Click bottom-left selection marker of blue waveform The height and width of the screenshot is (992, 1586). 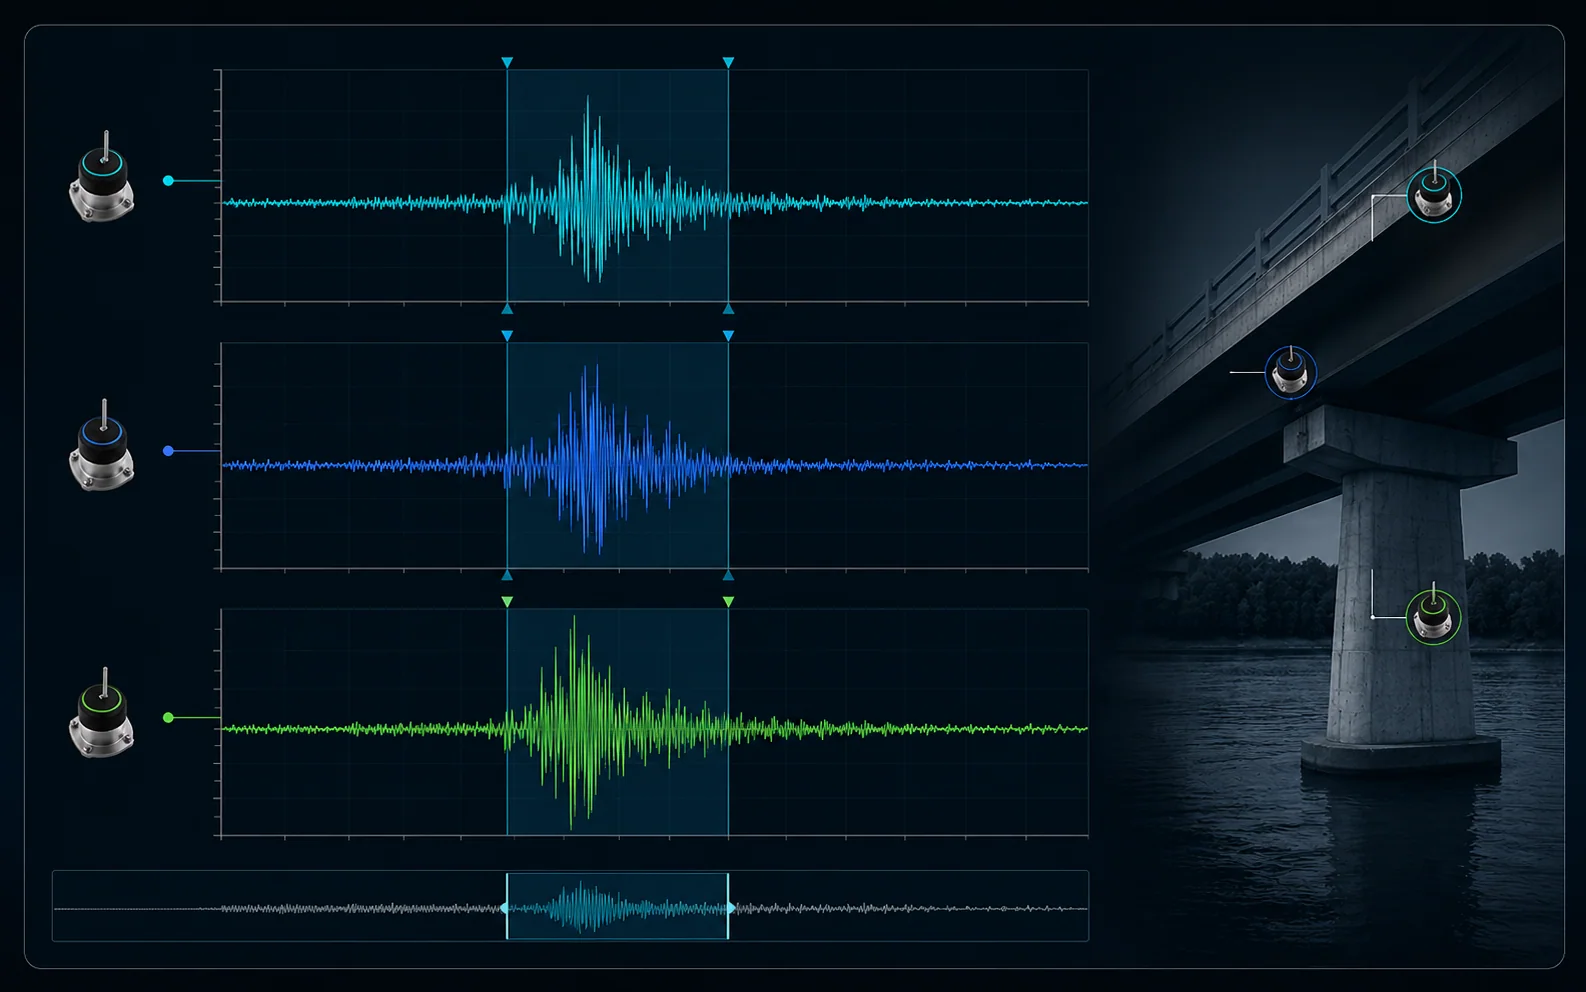coord(507,576)
